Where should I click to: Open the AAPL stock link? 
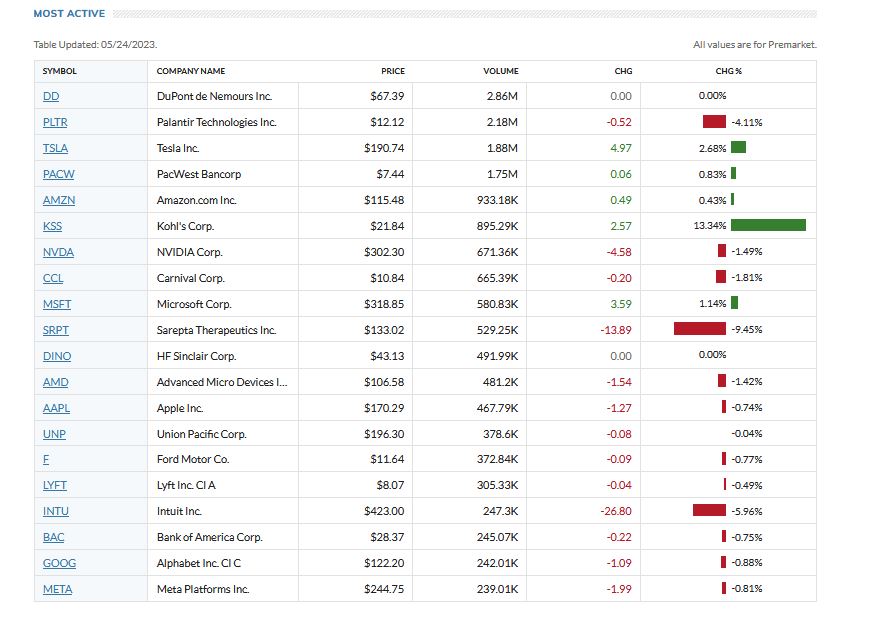click(x=56, y=408)
